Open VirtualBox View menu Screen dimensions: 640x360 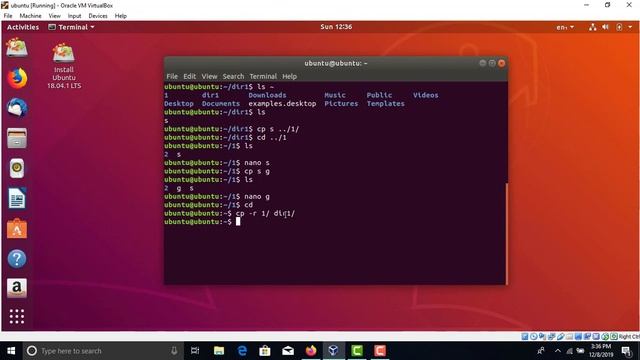point(54,16)
